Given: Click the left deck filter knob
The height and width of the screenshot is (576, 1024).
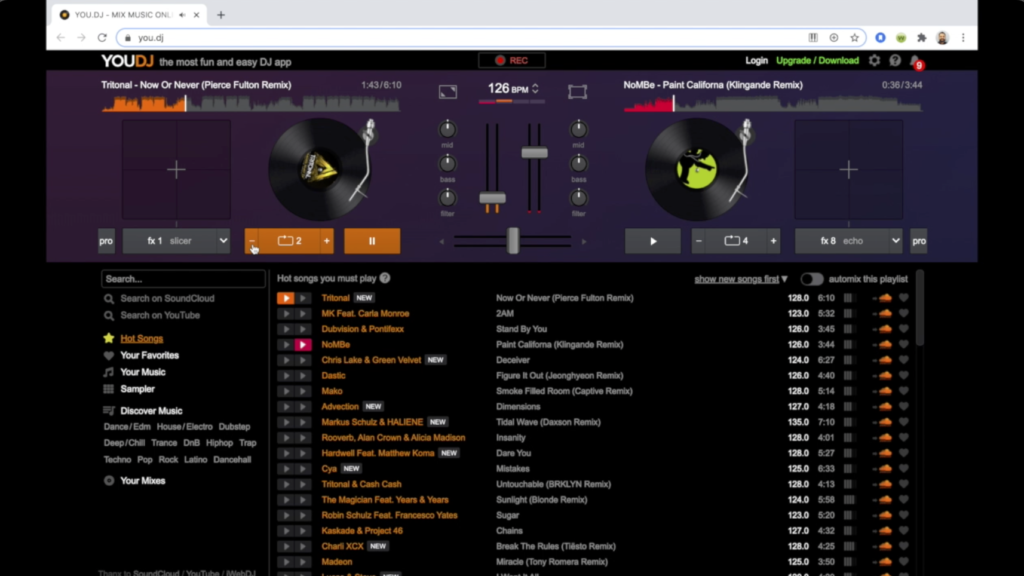Looking at the screenshot, I should pos(447,197).
